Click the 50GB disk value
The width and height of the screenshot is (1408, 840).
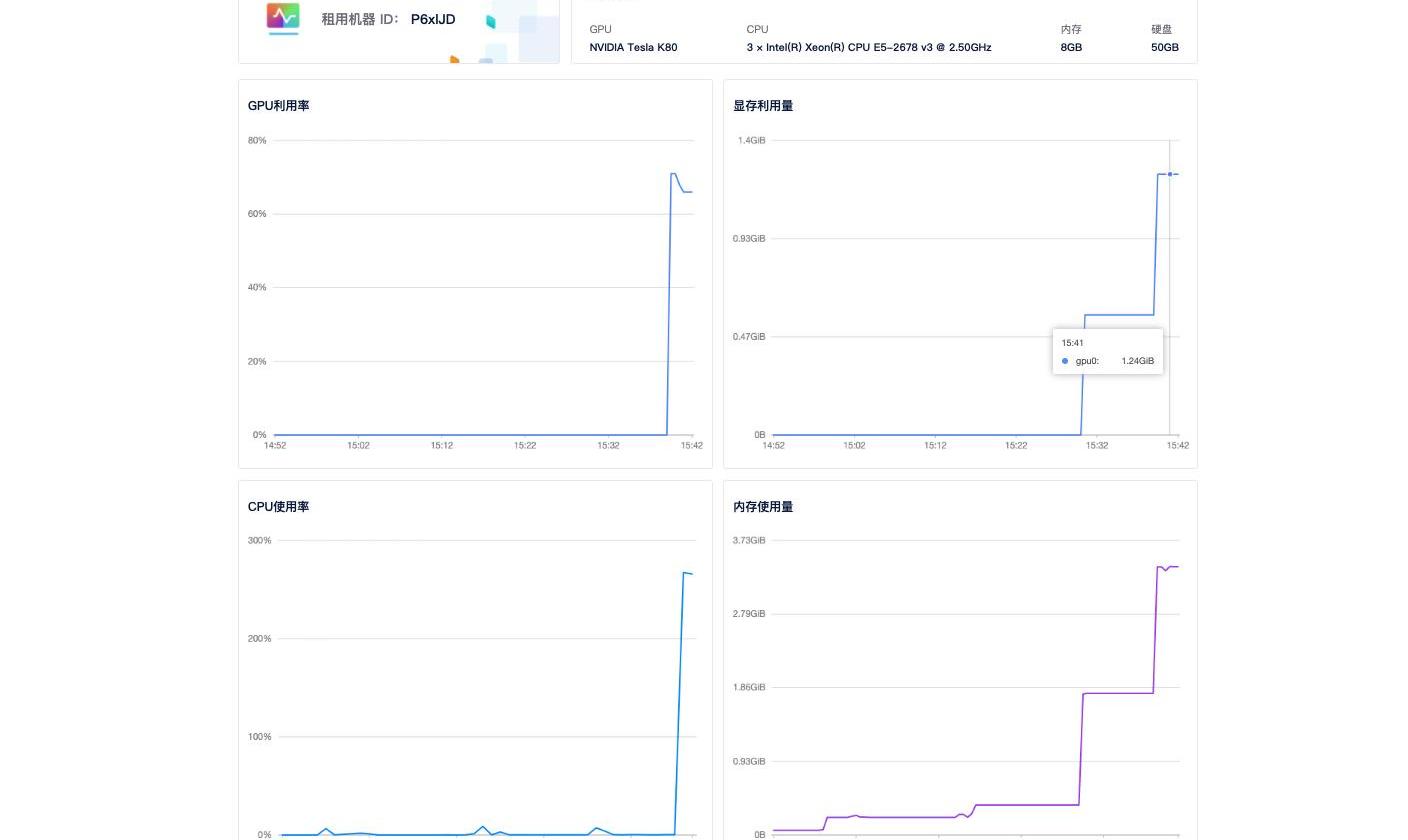tap(1164, 47)
